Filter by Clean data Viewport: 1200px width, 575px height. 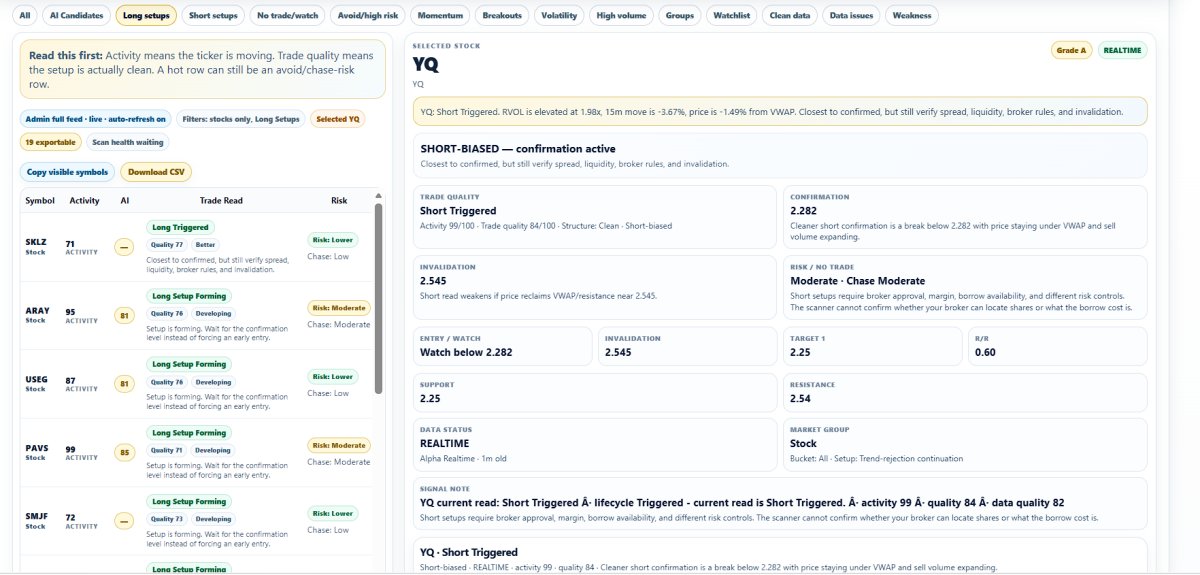pyautogui.click(x=790, y=15)
